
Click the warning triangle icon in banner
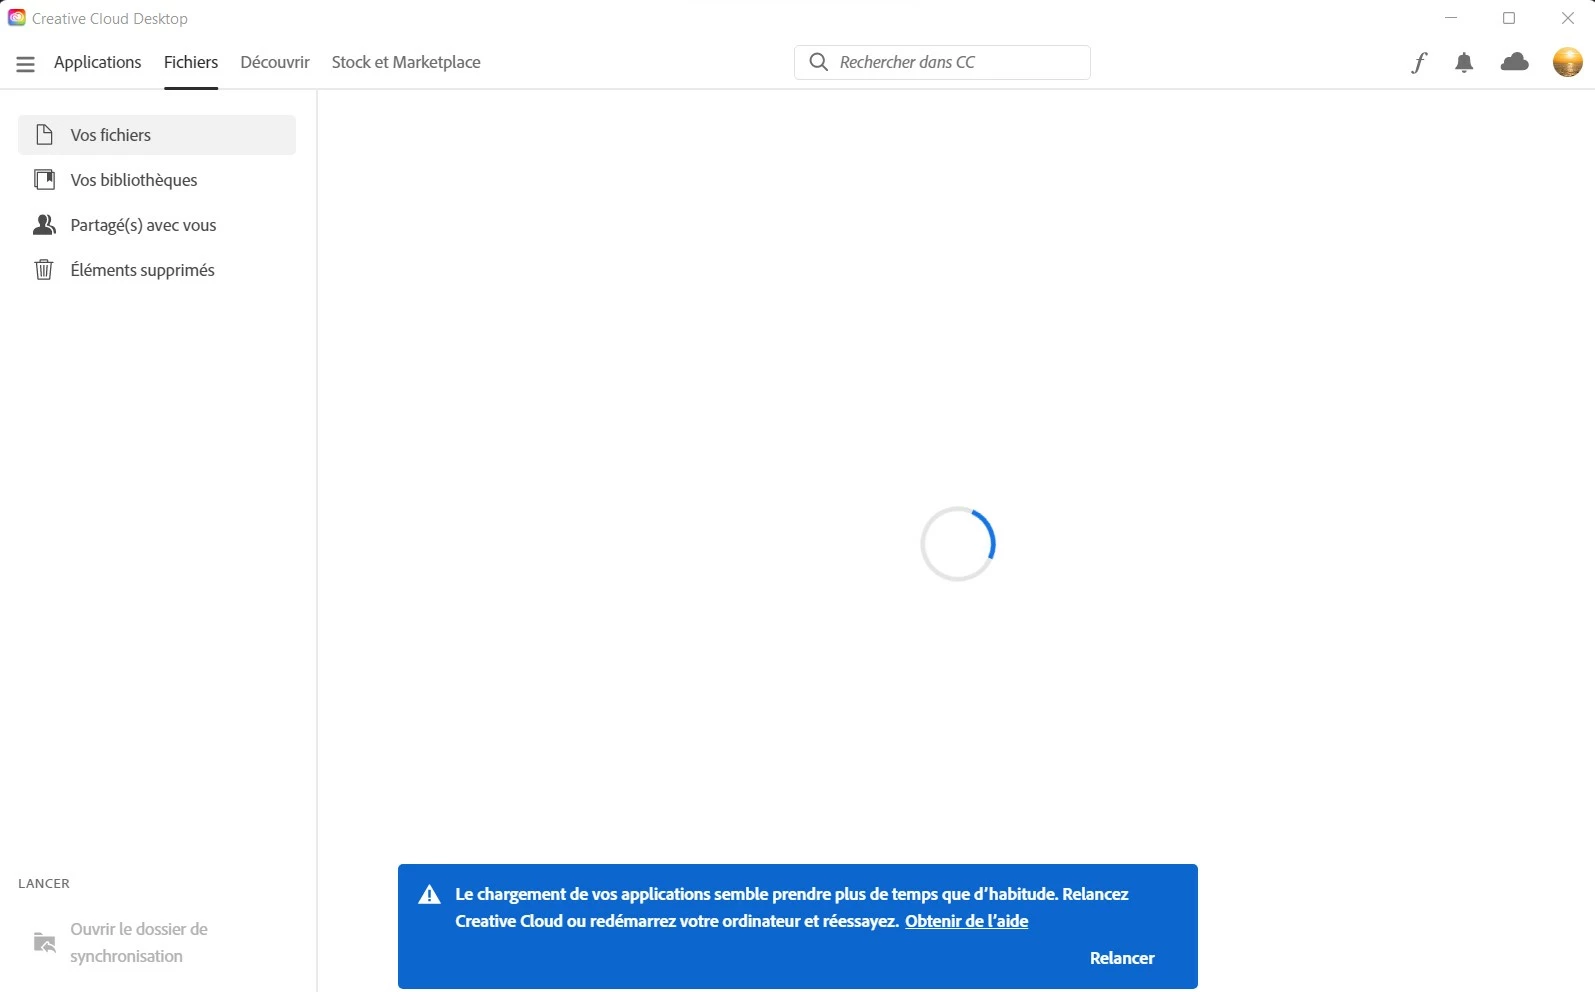click(429, 895)
